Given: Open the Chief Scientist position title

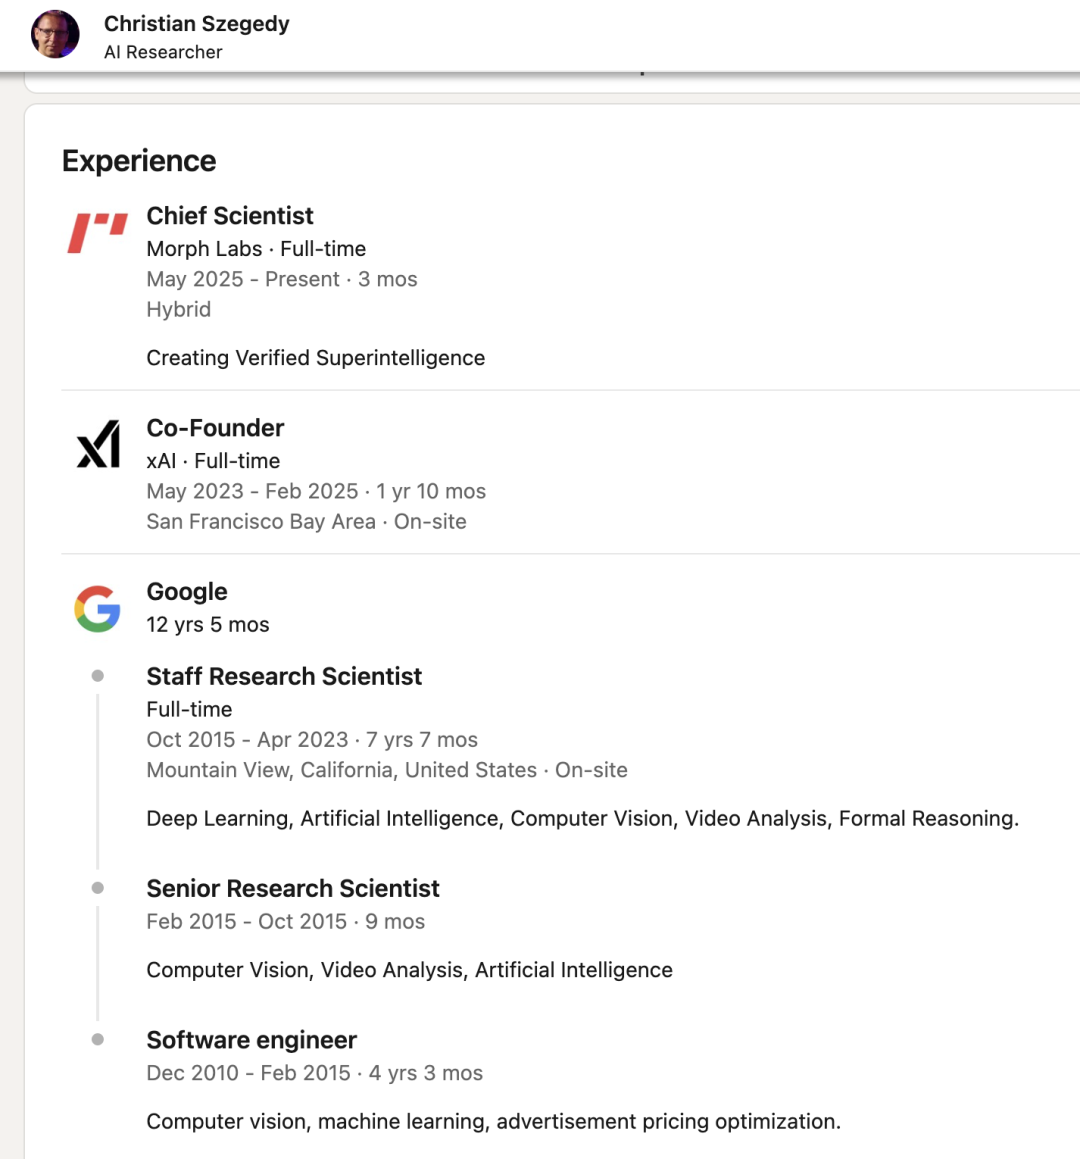Looking at the screenshot, I should 230,216.
